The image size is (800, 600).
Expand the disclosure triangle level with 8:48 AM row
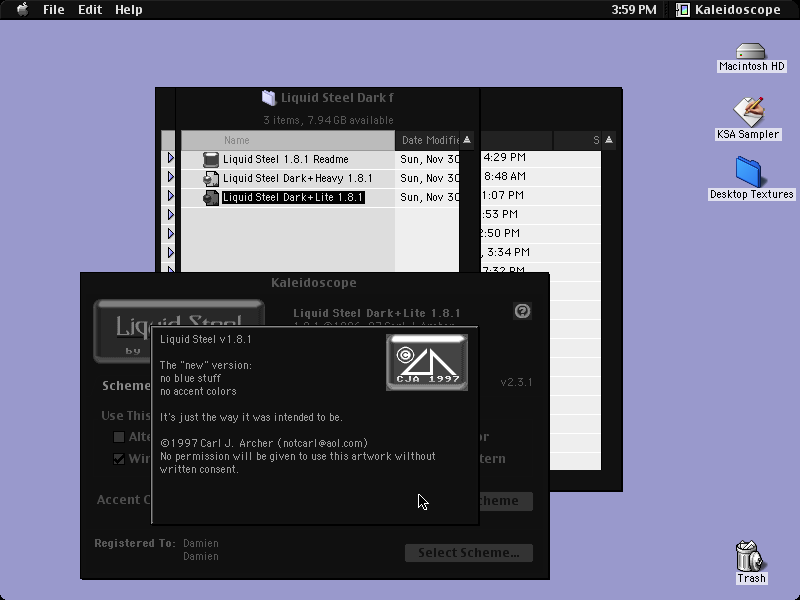(x=170, y=177)
